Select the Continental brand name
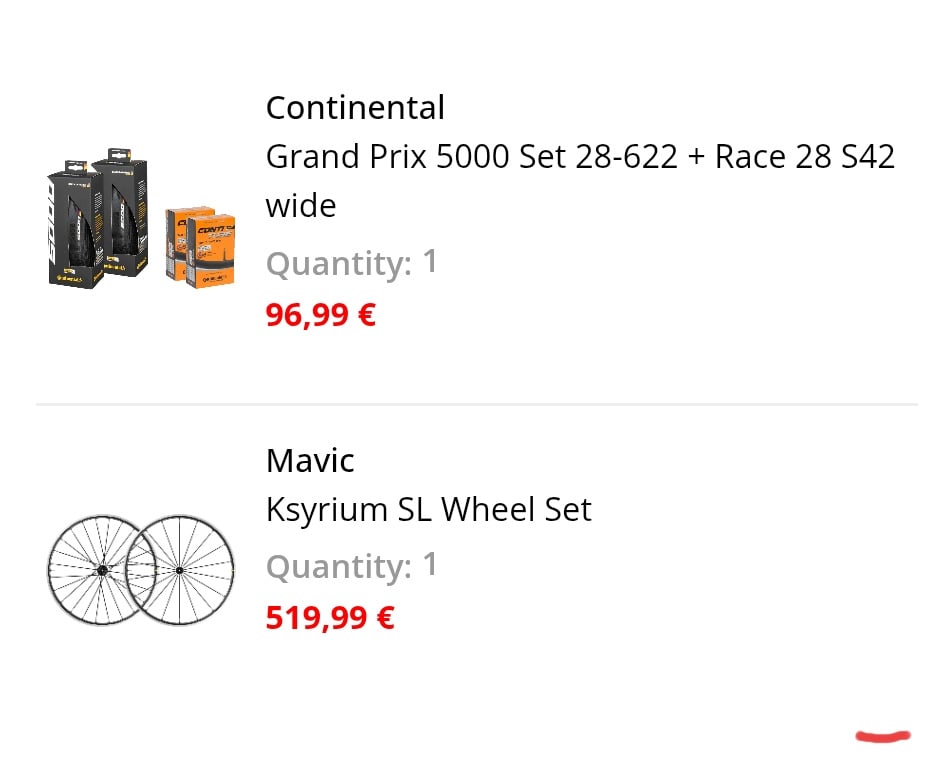Viewport: 947px width, 778px height. click(355, 108)
